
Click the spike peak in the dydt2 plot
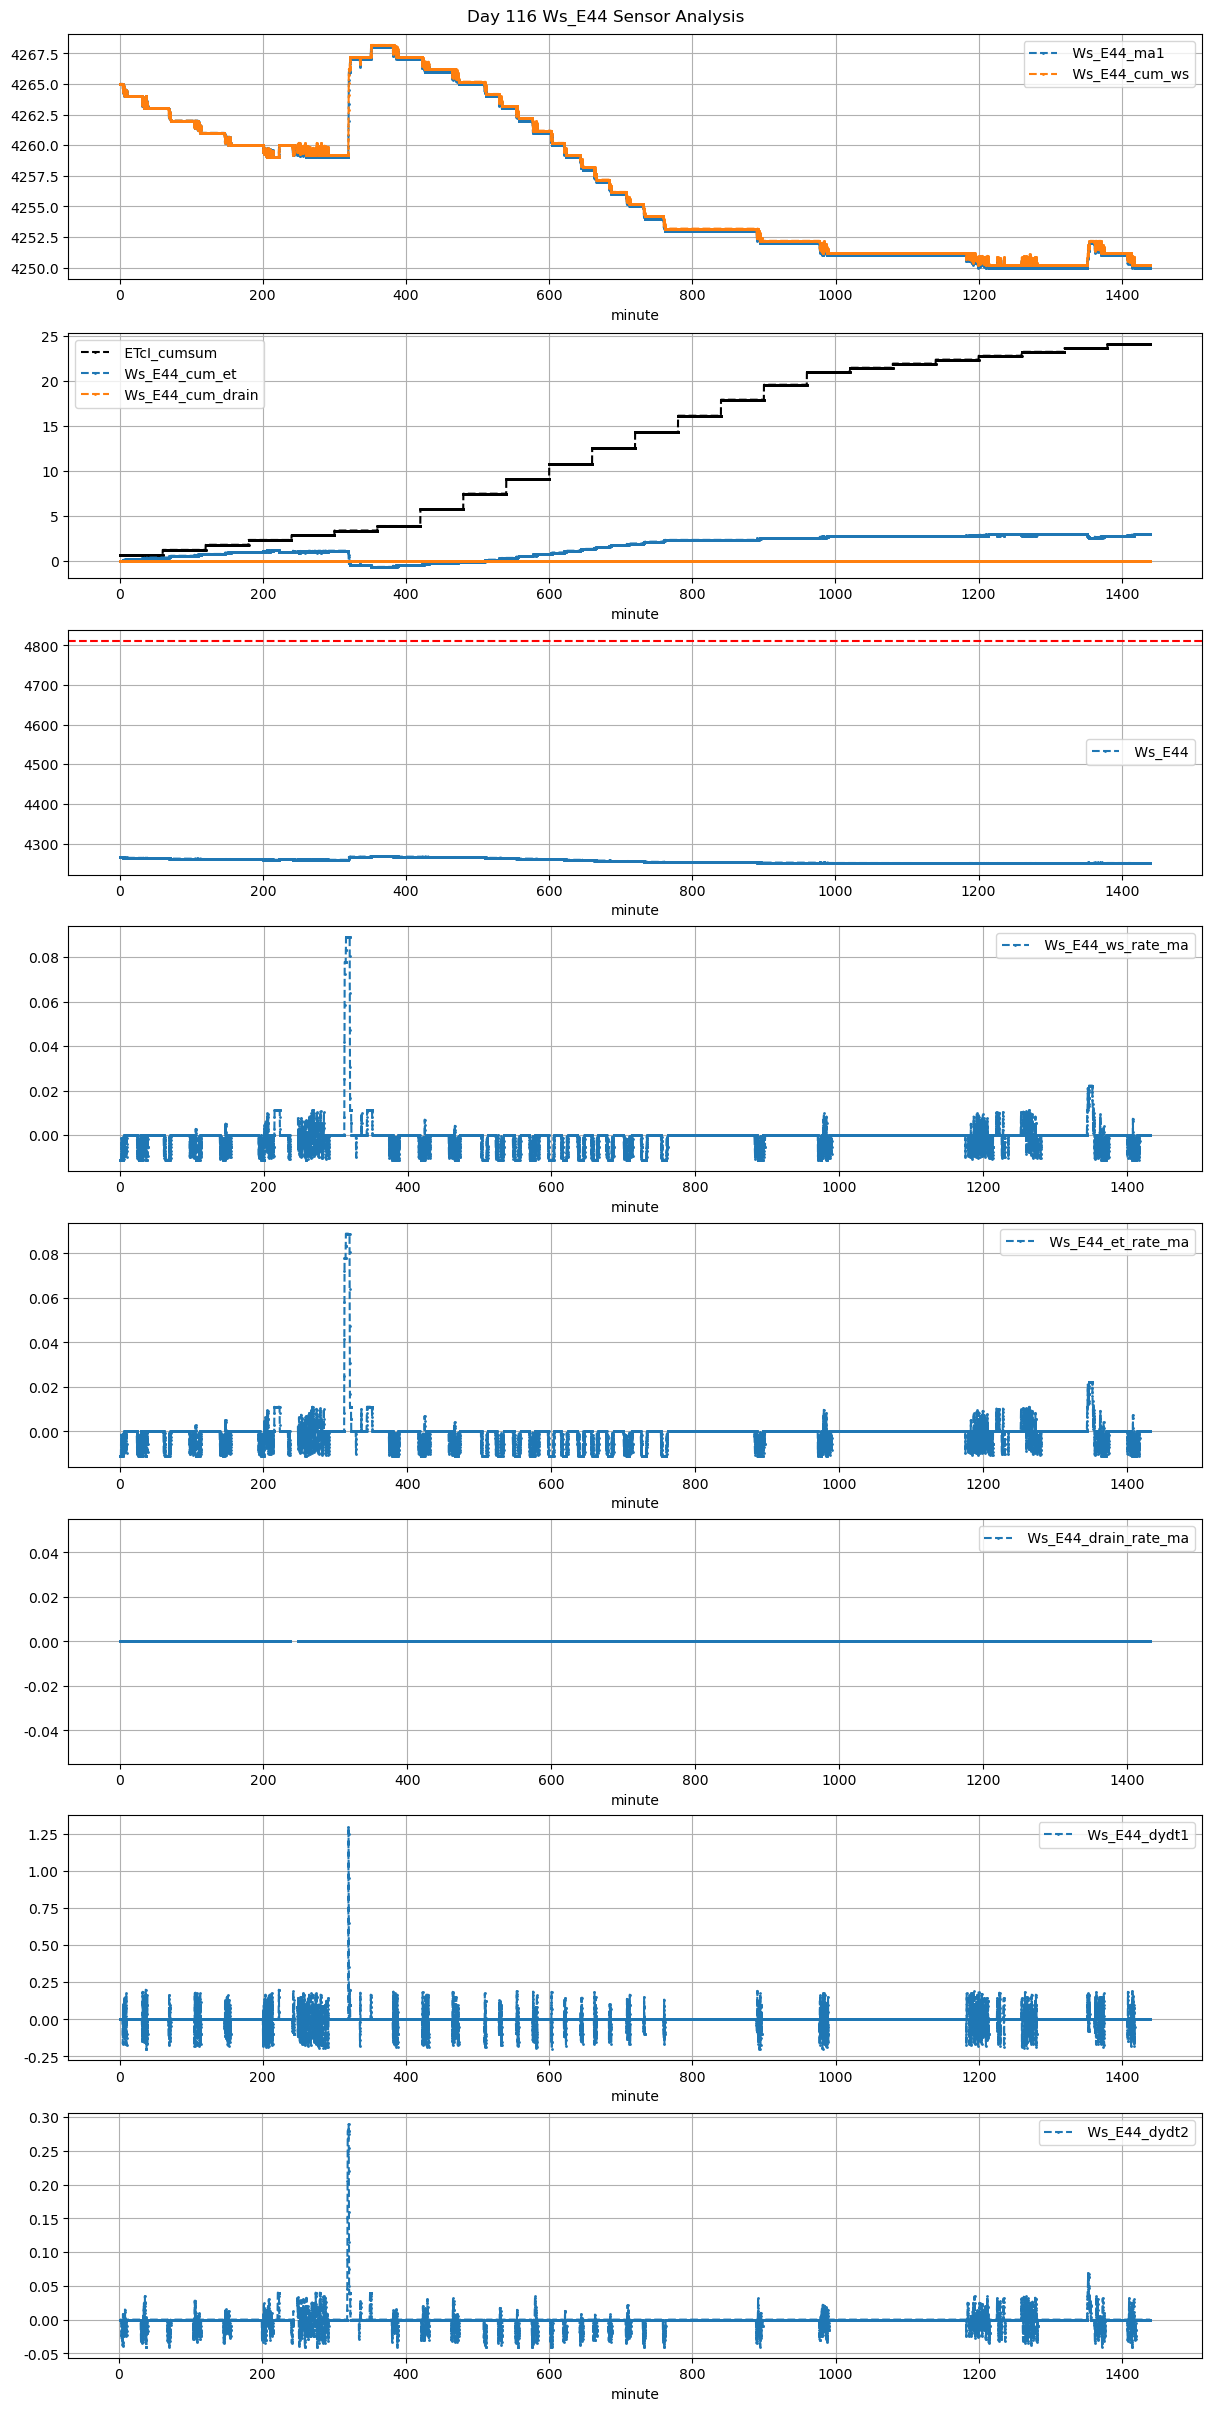[x=348, y=2125]
